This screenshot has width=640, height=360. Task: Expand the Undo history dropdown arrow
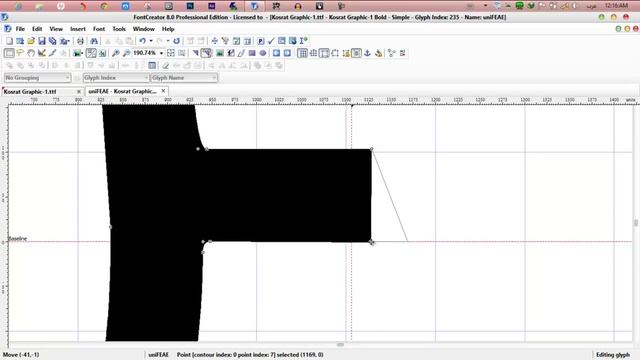151,41
